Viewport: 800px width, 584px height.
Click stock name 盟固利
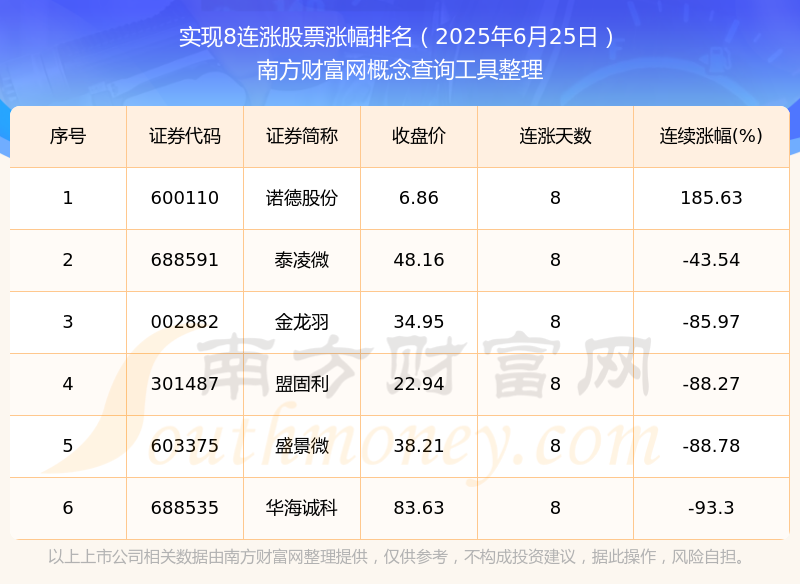(302, 384)
